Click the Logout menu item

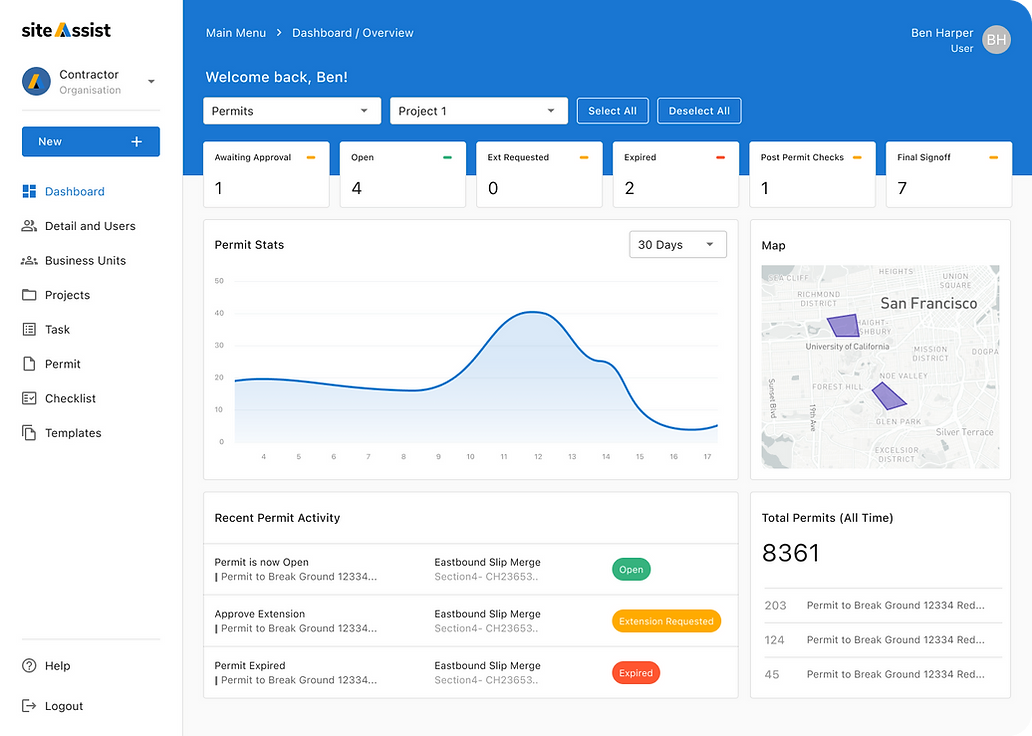[x=63, y=706]
